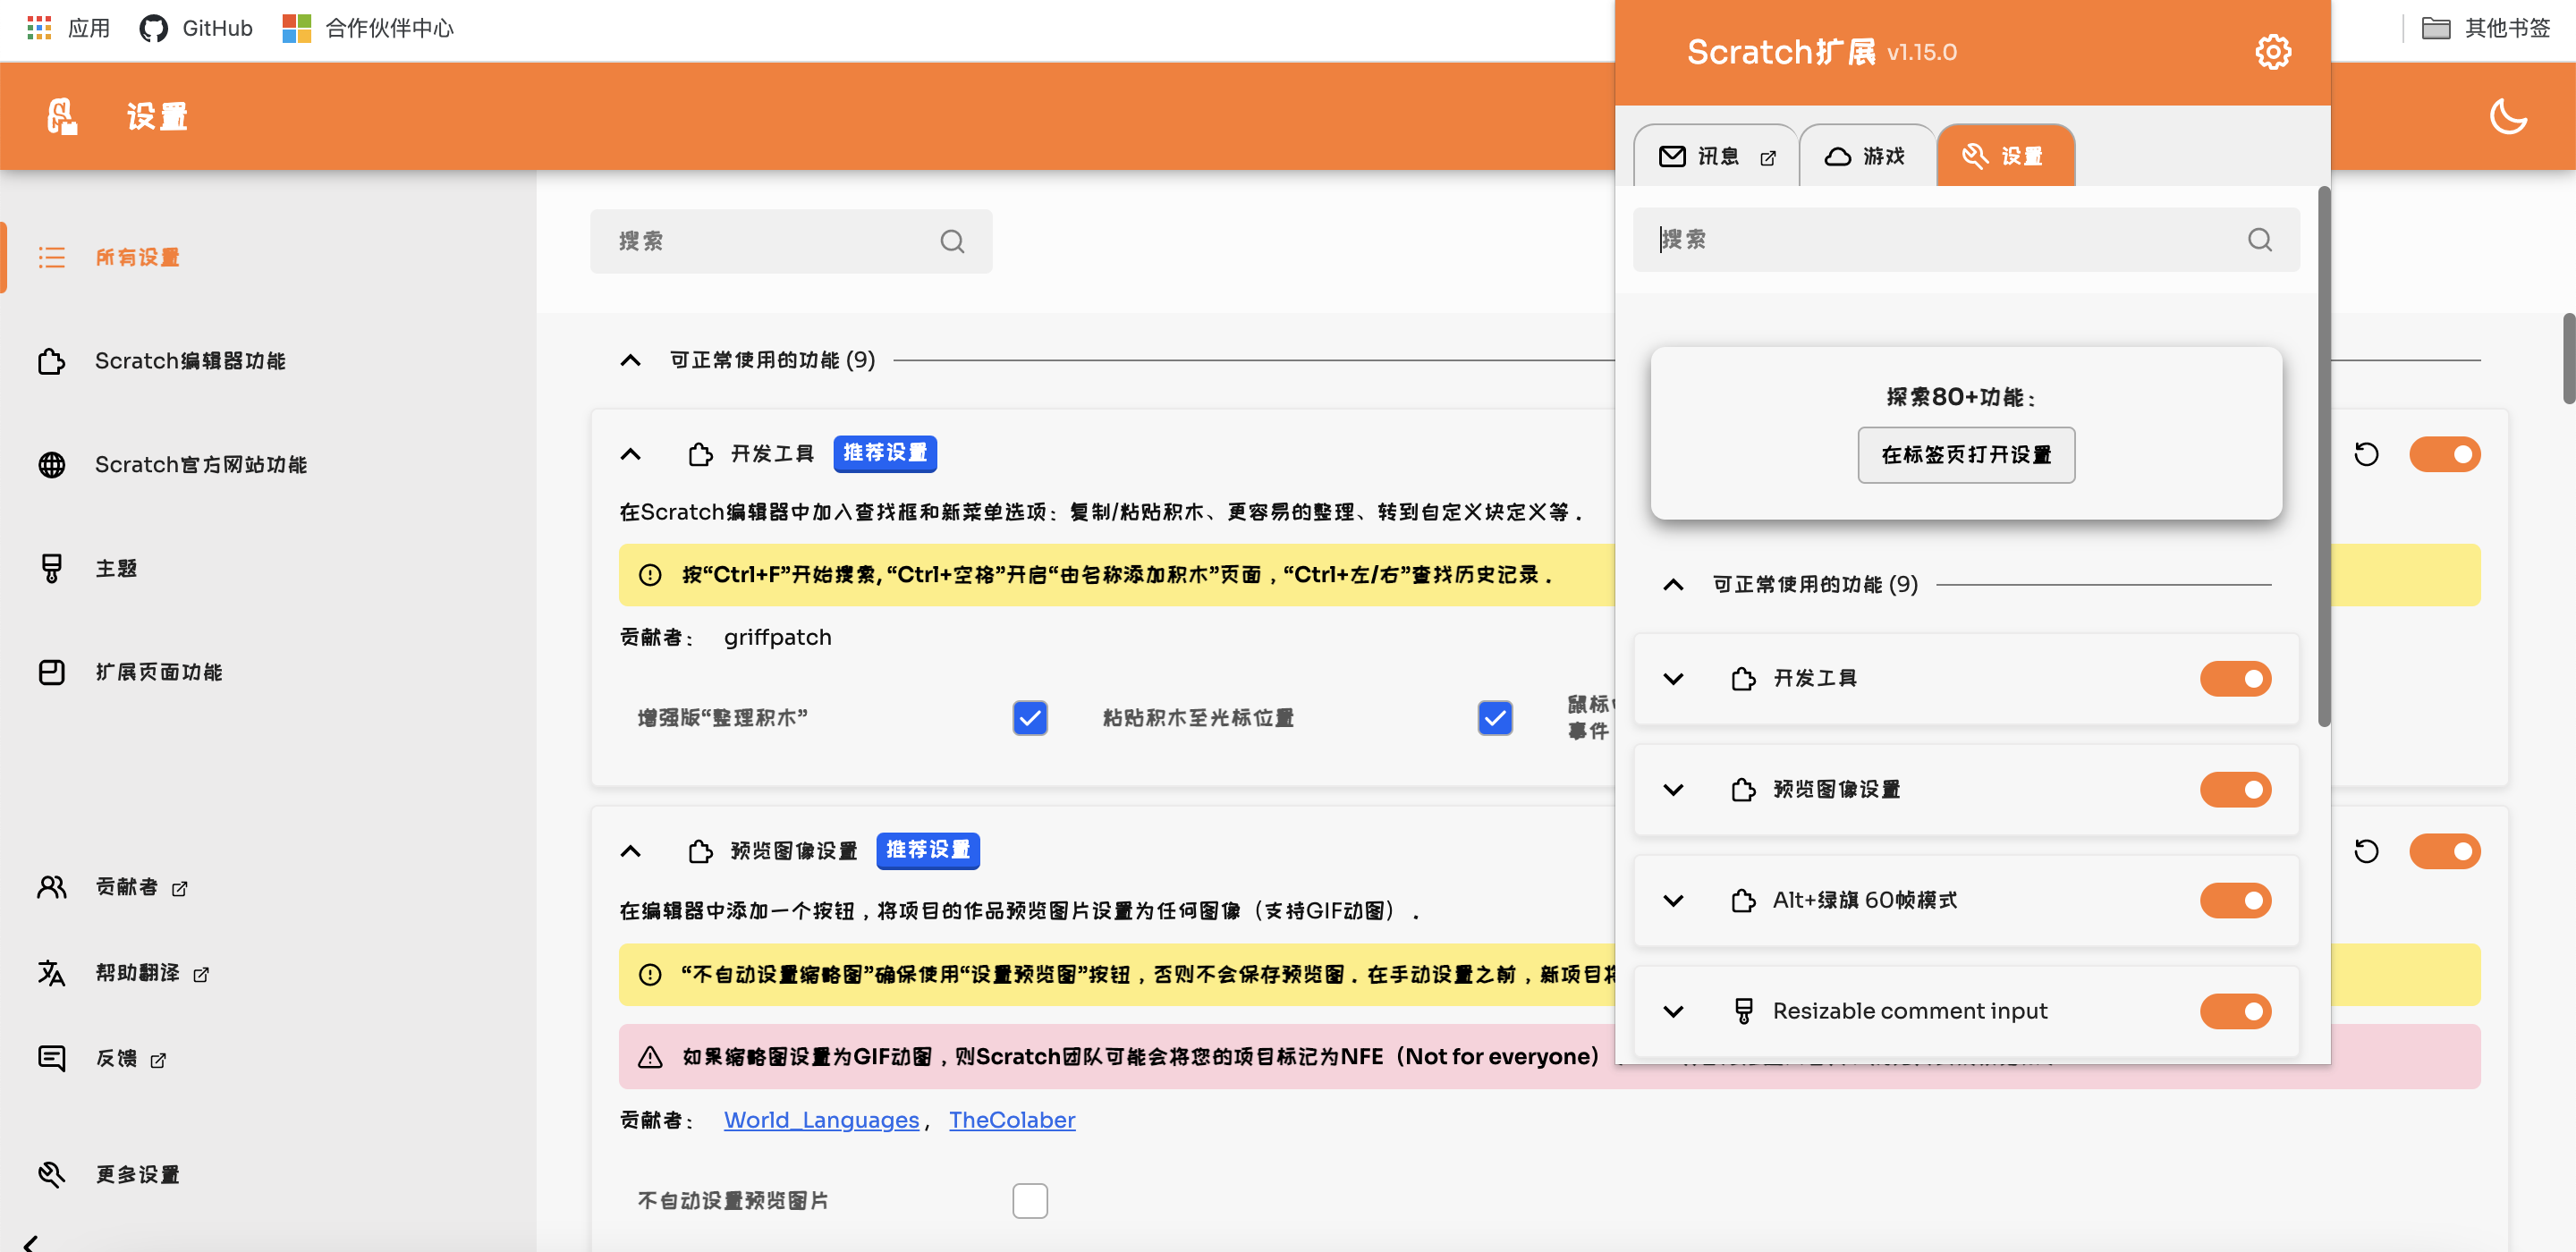The height and width of the screenshot is (1252, 2576).
Task: Expand the 预览图像设置 row in the popup
Action: pos(1673,790)
